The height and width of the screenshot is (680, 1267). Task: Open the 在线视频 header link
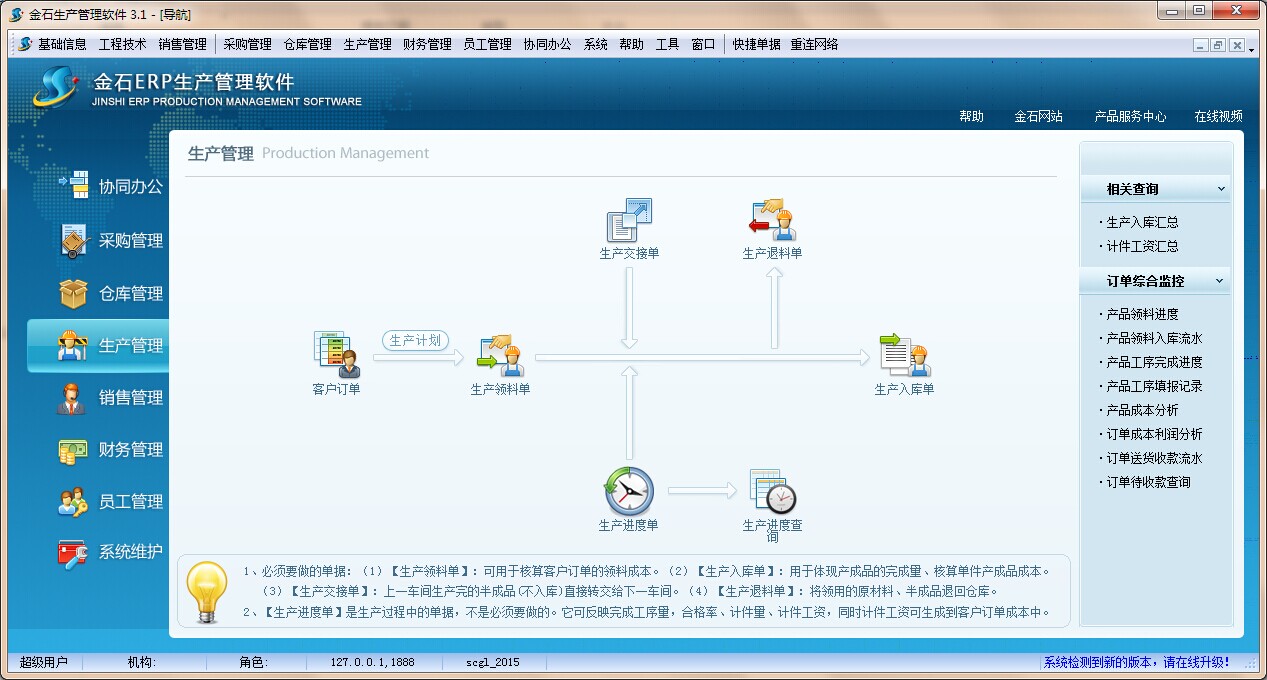pos(1218,116)
